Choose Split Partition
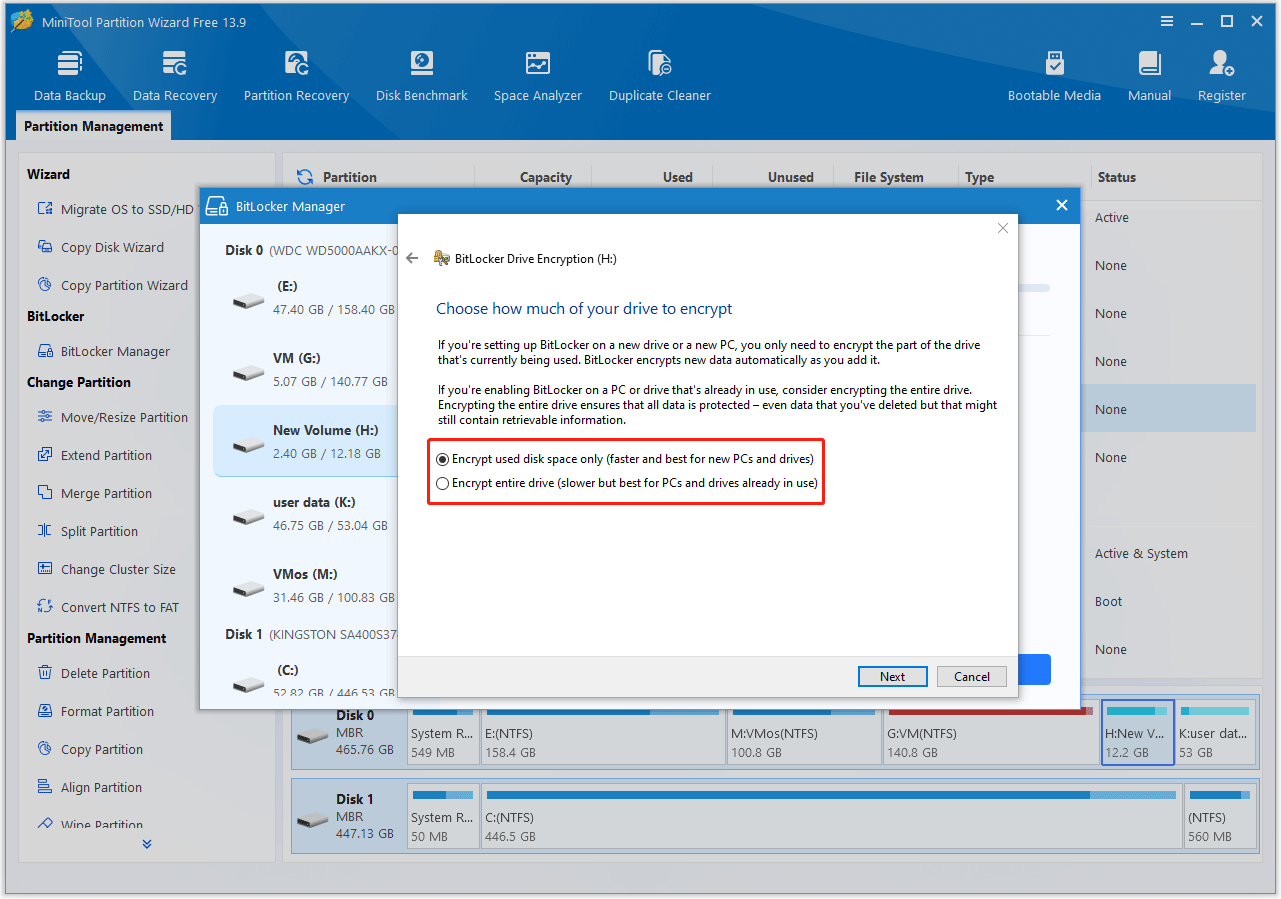 point(87,531)
